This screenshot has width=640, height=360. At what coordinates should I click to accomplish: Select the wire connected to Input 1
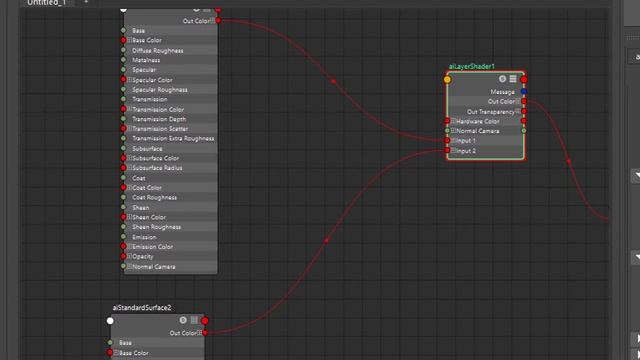tap(333, 81)
